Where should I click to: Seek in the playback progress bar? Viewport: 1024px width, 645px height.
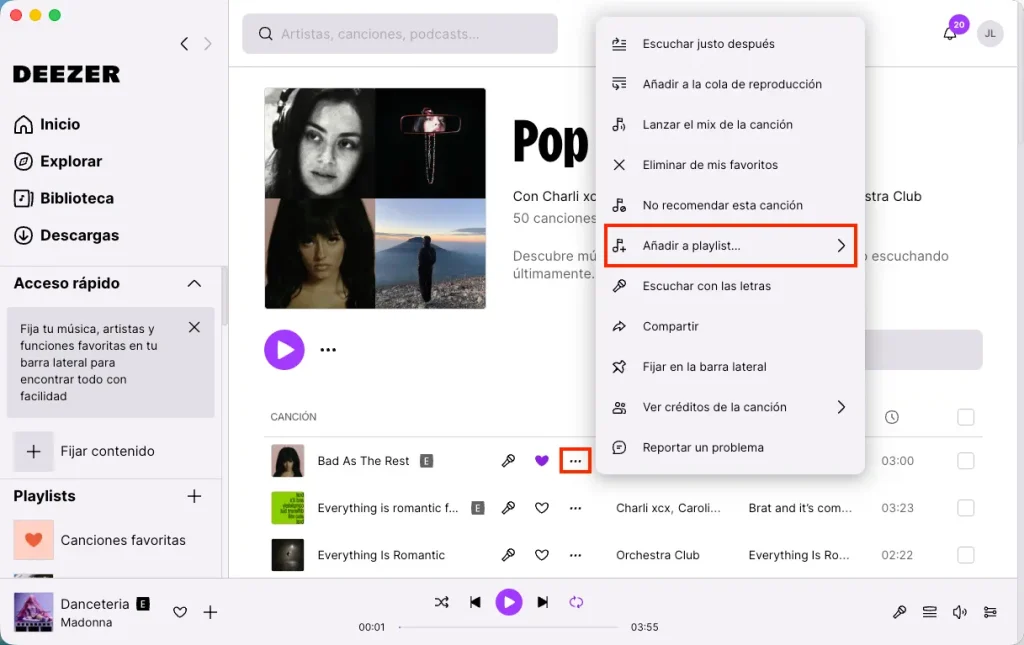click(508, 627)
